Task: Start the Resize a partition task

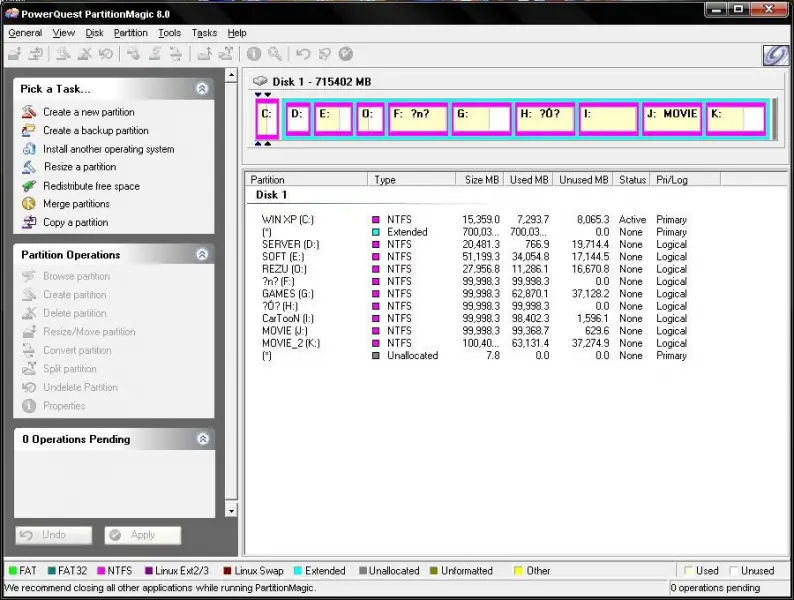Action: (80, 167)
